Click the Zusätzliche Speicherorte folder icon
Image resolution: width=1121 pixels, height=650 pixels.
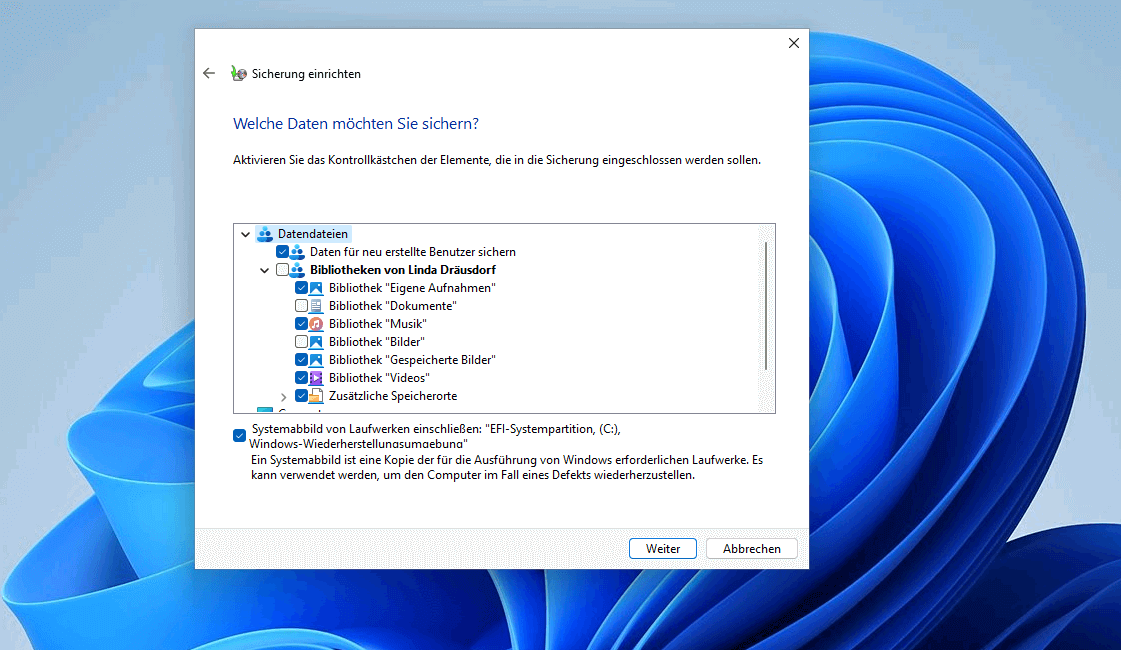pos(316,396)
